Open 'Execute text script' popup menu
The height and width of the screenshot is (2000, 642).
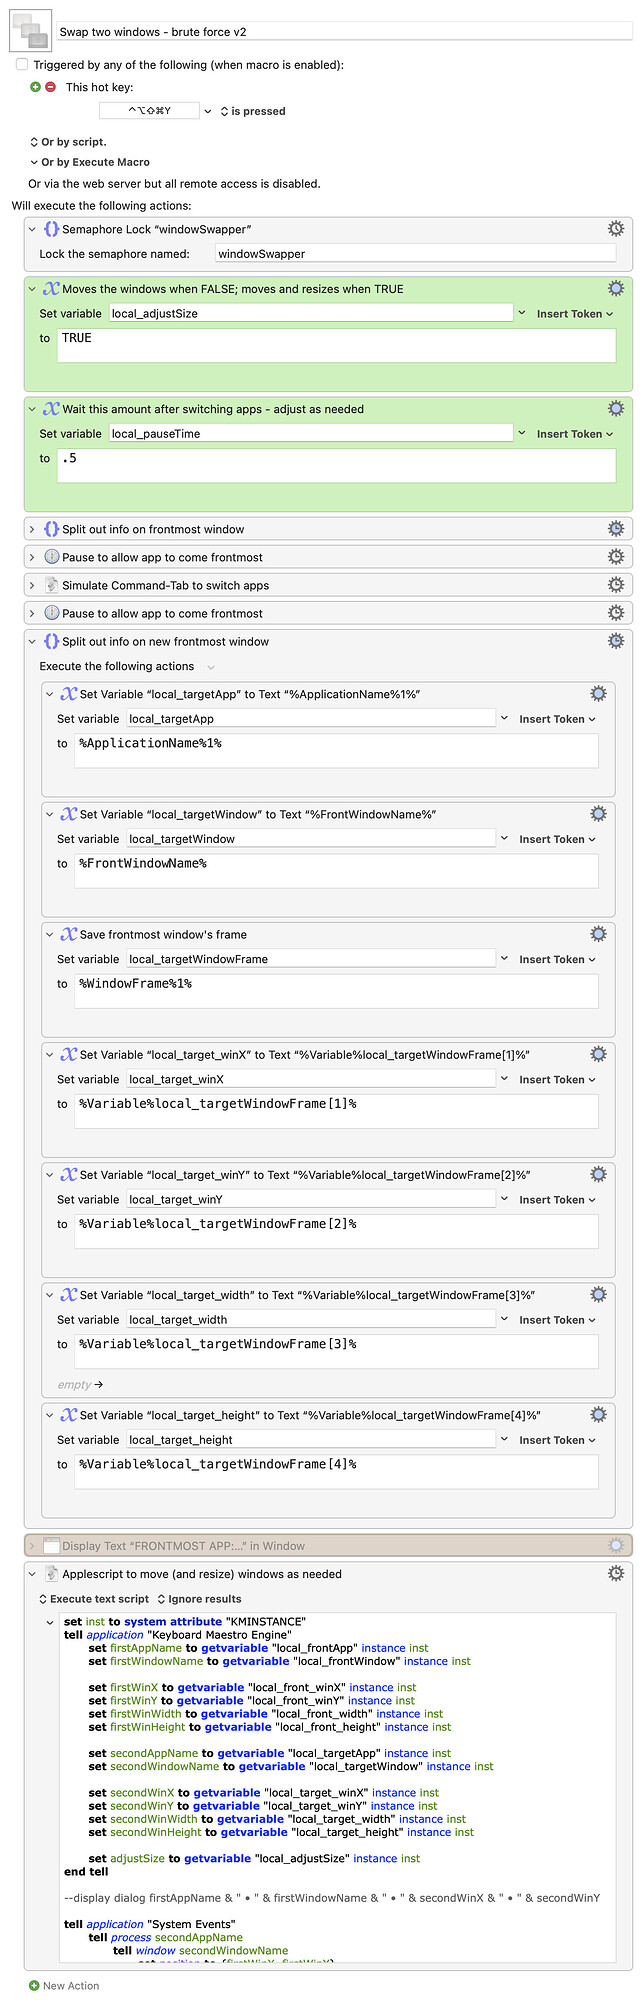pos(94,1599)
